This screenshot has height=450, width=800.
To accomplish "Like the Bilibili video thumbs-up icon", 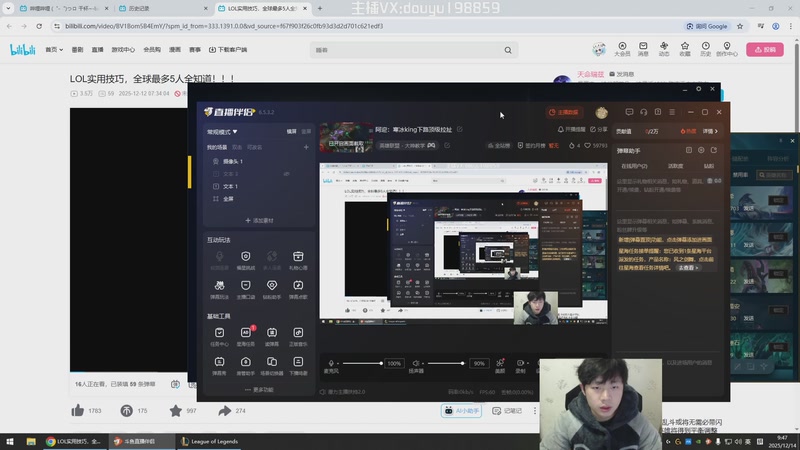I will point(78,410).
